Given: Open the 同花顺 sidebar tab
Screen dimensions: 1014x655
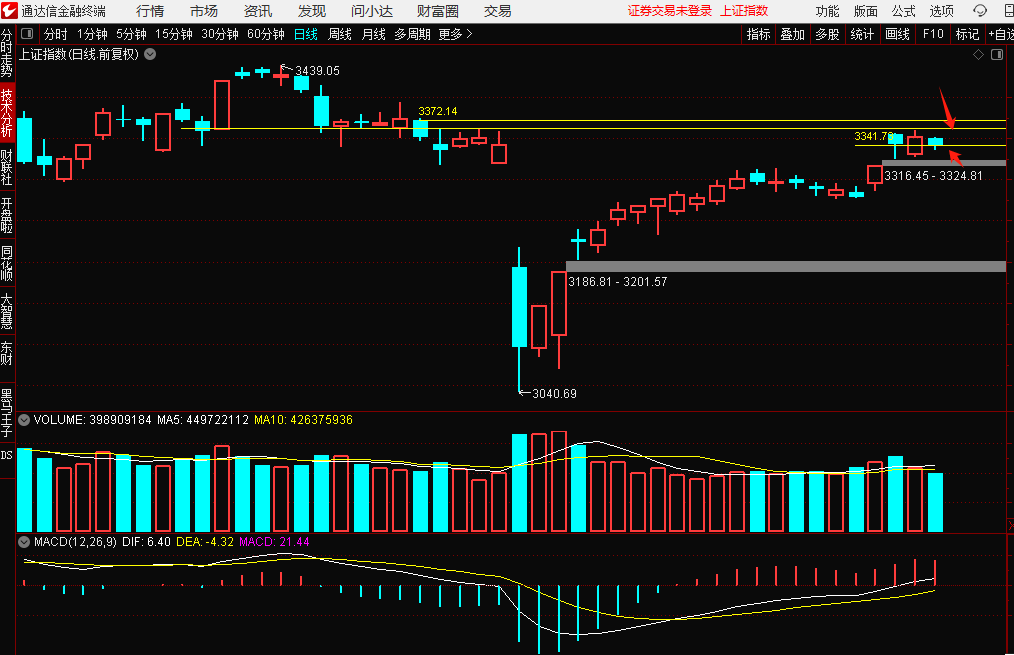Looking at the screenshot, I should click(6, 263).
